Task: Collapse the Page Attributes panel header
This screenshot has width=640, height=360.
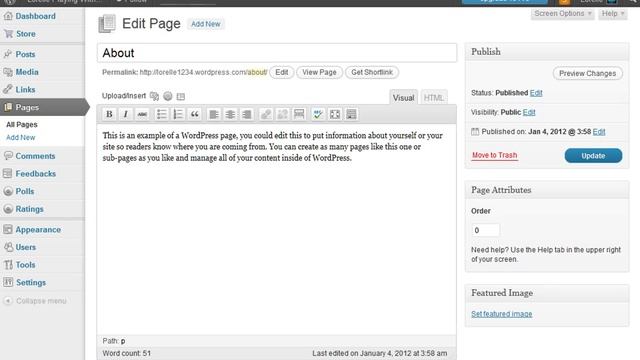Action: point(547,190)
